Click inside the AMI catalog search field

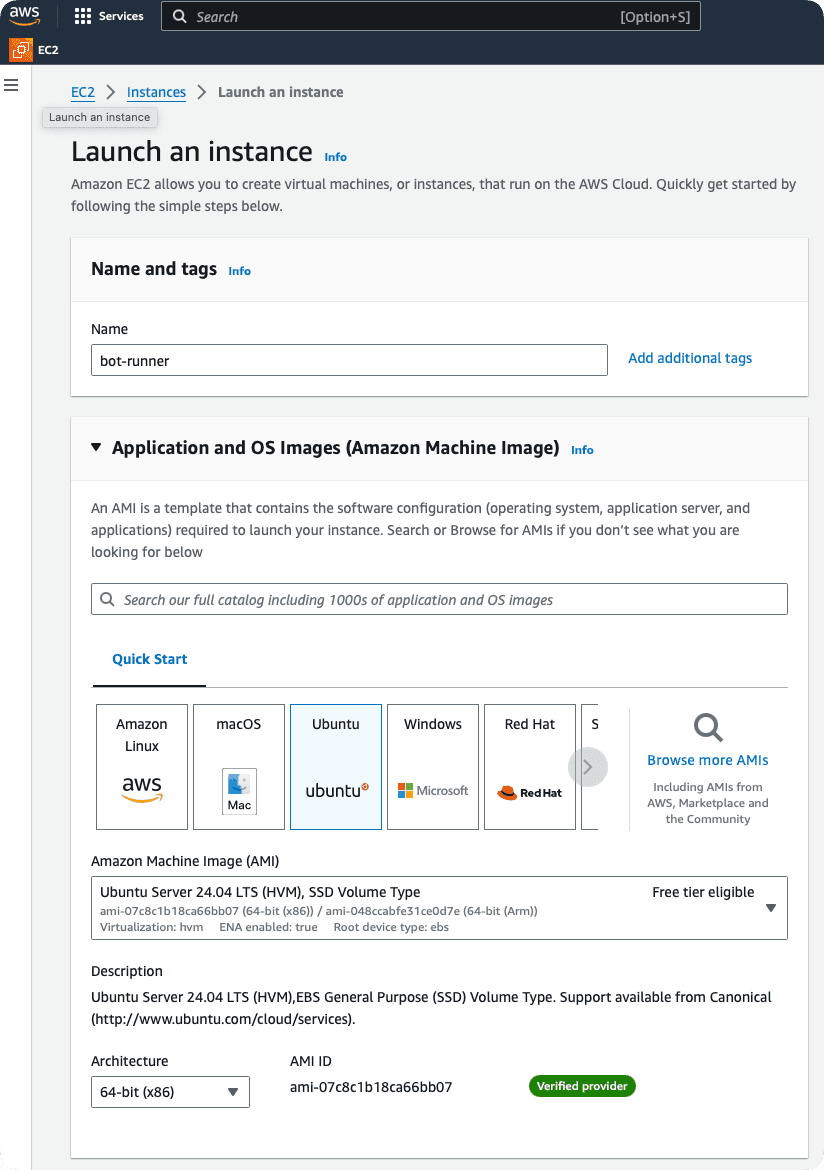click(x=439, y=599)
